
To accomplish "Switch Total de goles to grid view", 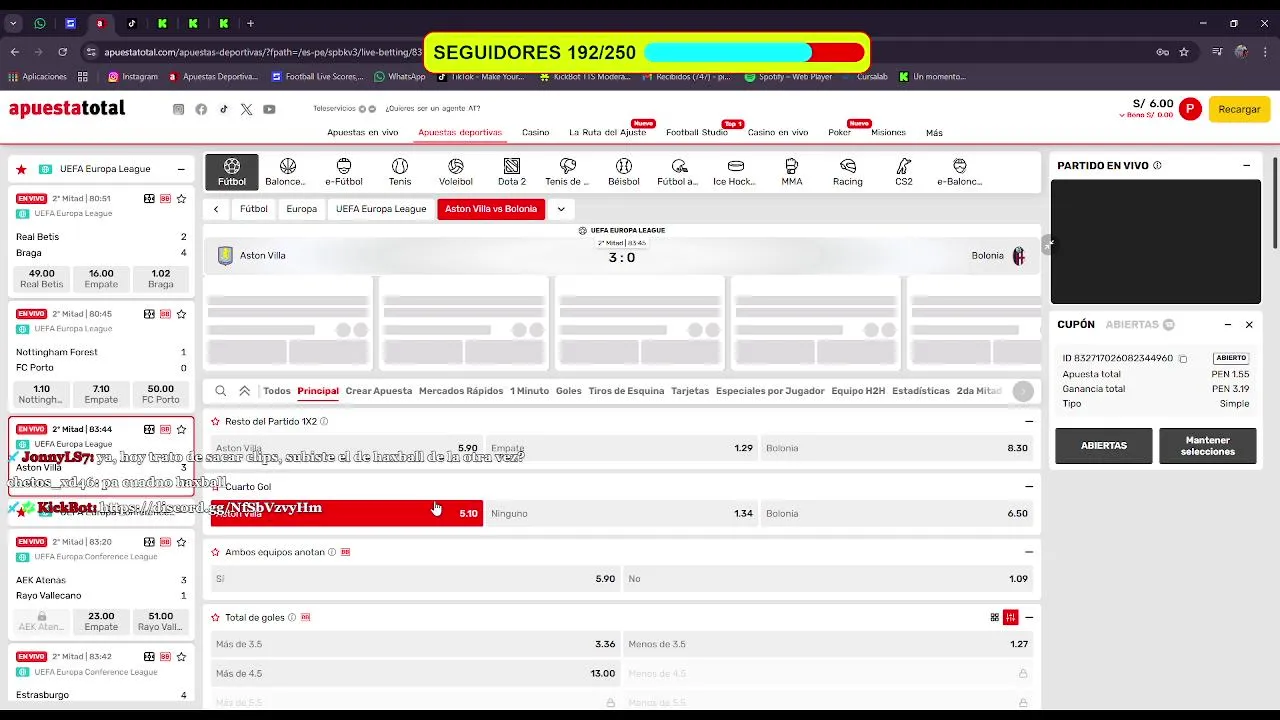I will (x=995, y=618).
